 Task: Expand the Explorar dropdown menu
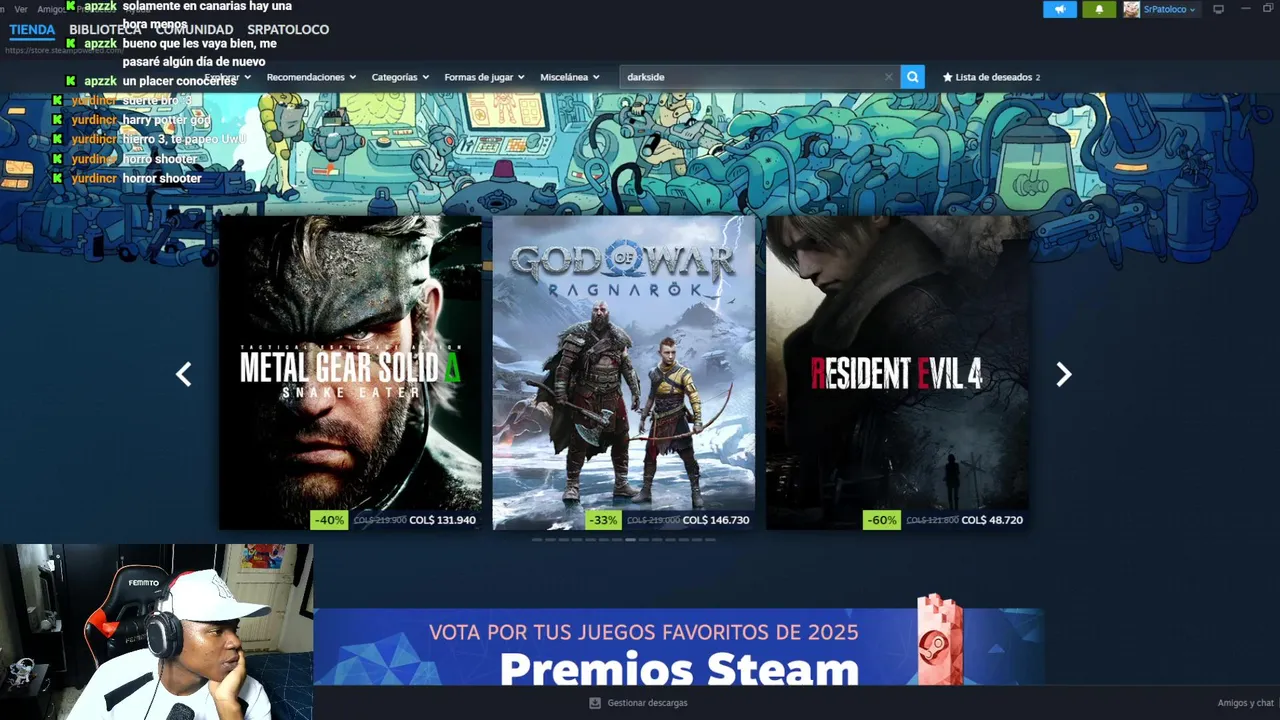(228, 77)
